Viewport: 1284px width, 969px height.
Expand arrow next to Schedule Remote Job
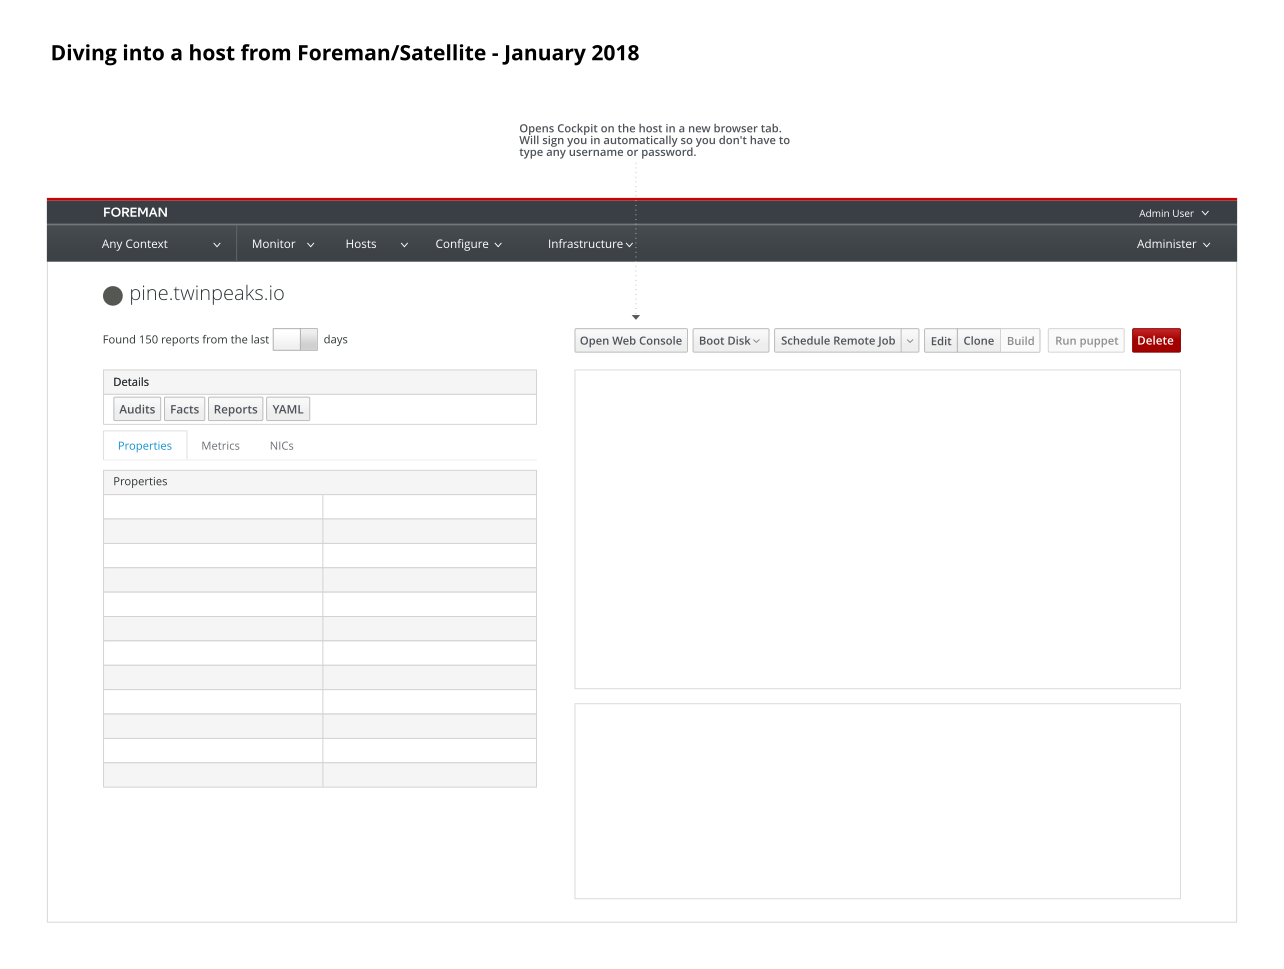click(x=910, y=341)
